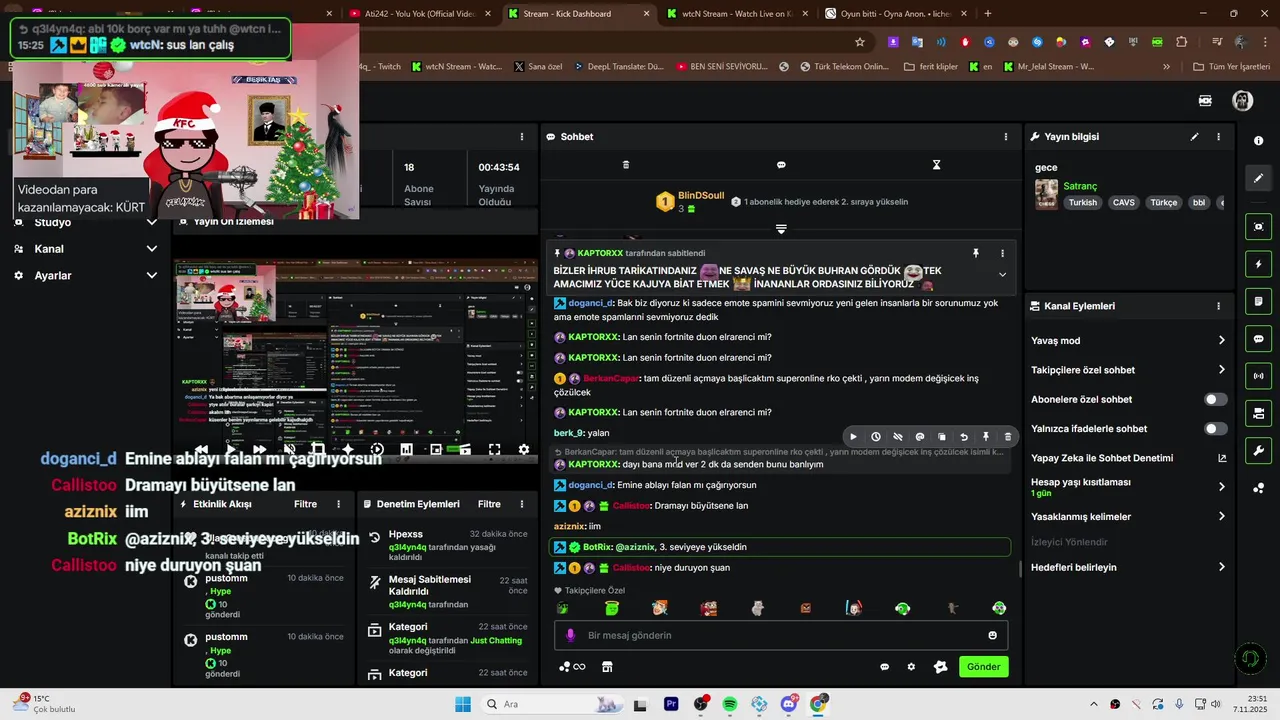The height and width of the screenshot is (720, 1280).
Task: Show more bookmarks with the » chevron
Action: [1166, 67]
